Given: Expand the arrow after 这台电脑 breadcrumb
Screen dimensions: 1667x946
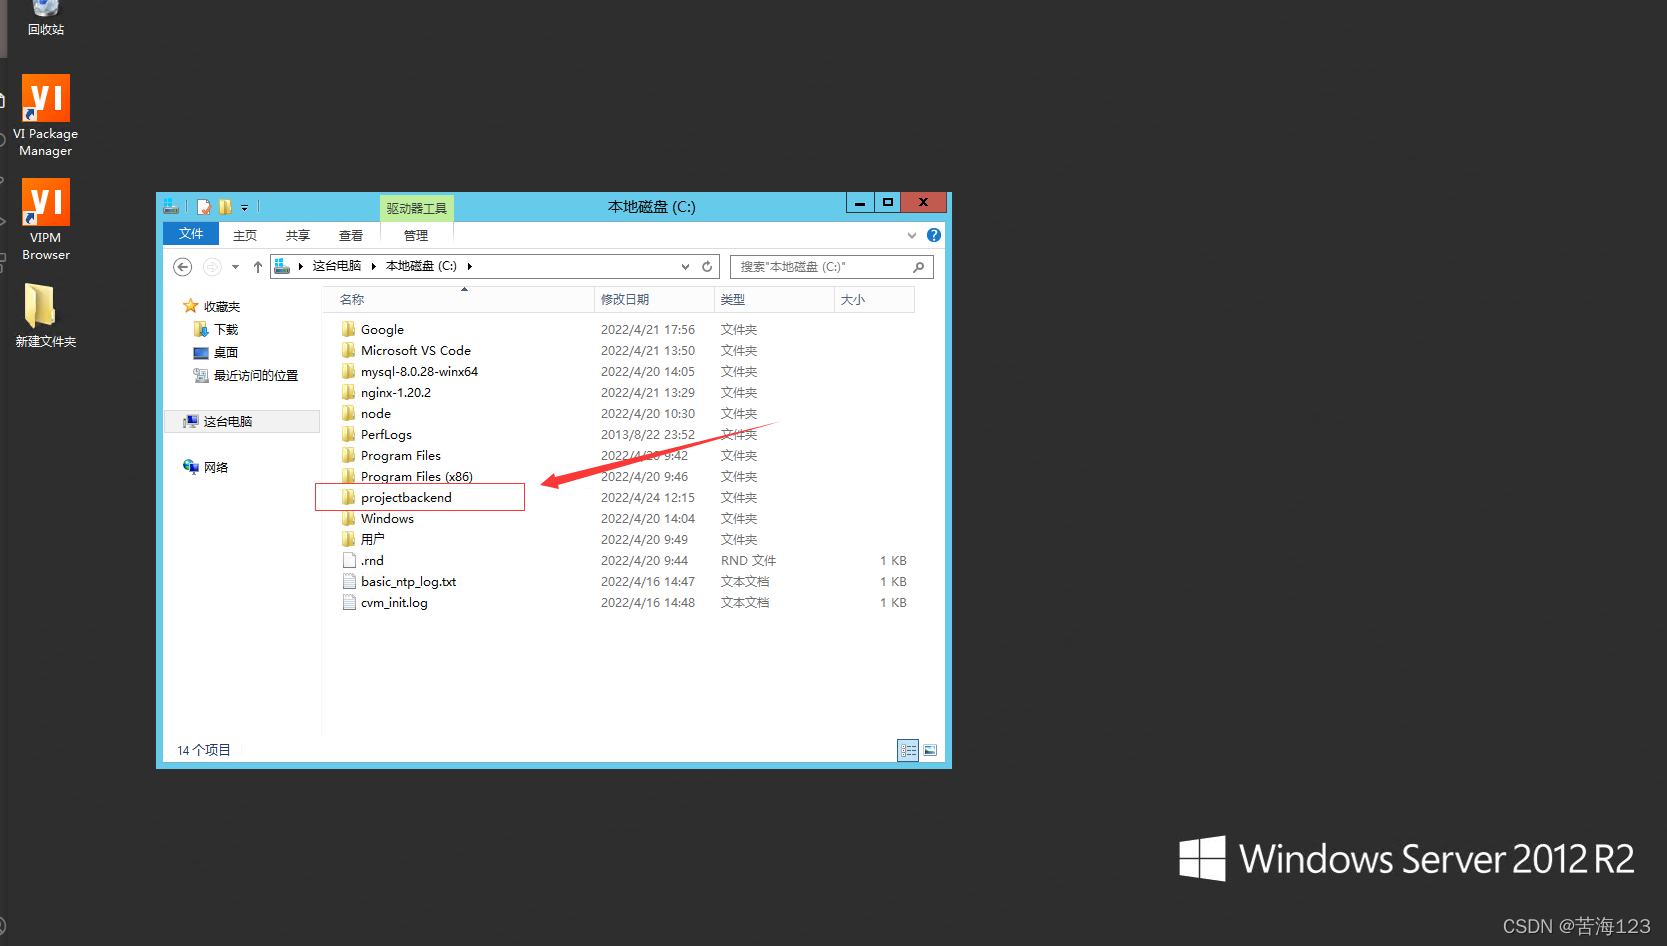Looking at the screenshot, I should (x=373, y=266).
